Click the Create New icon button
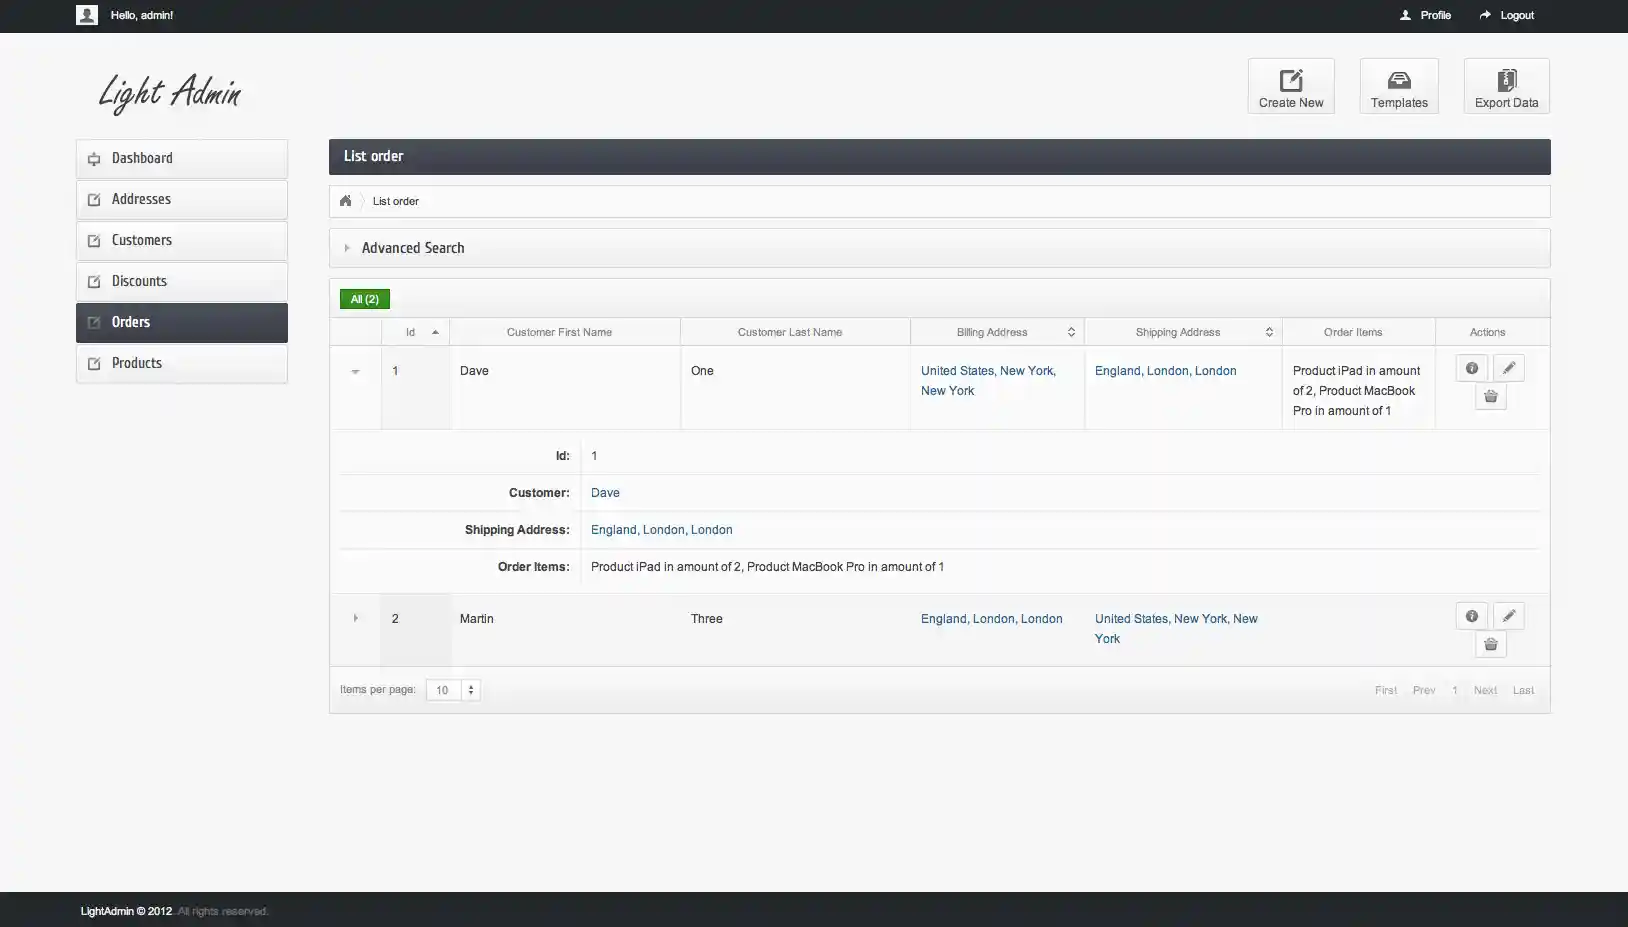1628x927 pixels. (1290, 86)
